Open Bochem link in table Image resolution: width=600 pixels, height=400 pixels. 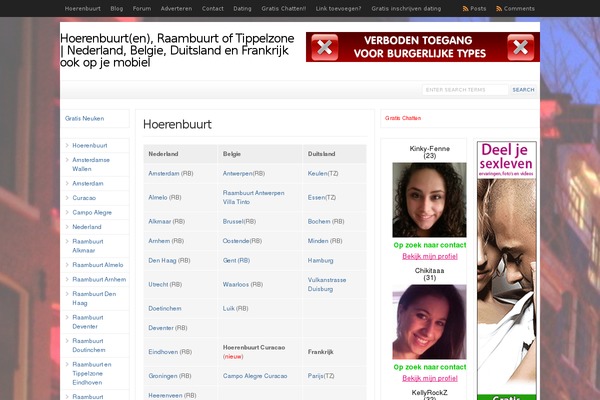319,222
